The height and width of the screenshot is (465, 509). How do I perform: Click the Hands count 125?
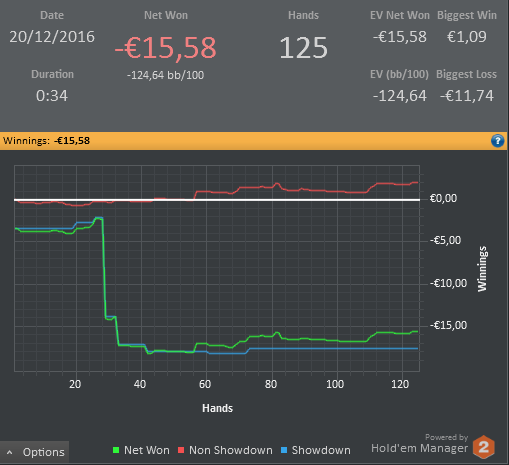(x=303, y=48)
